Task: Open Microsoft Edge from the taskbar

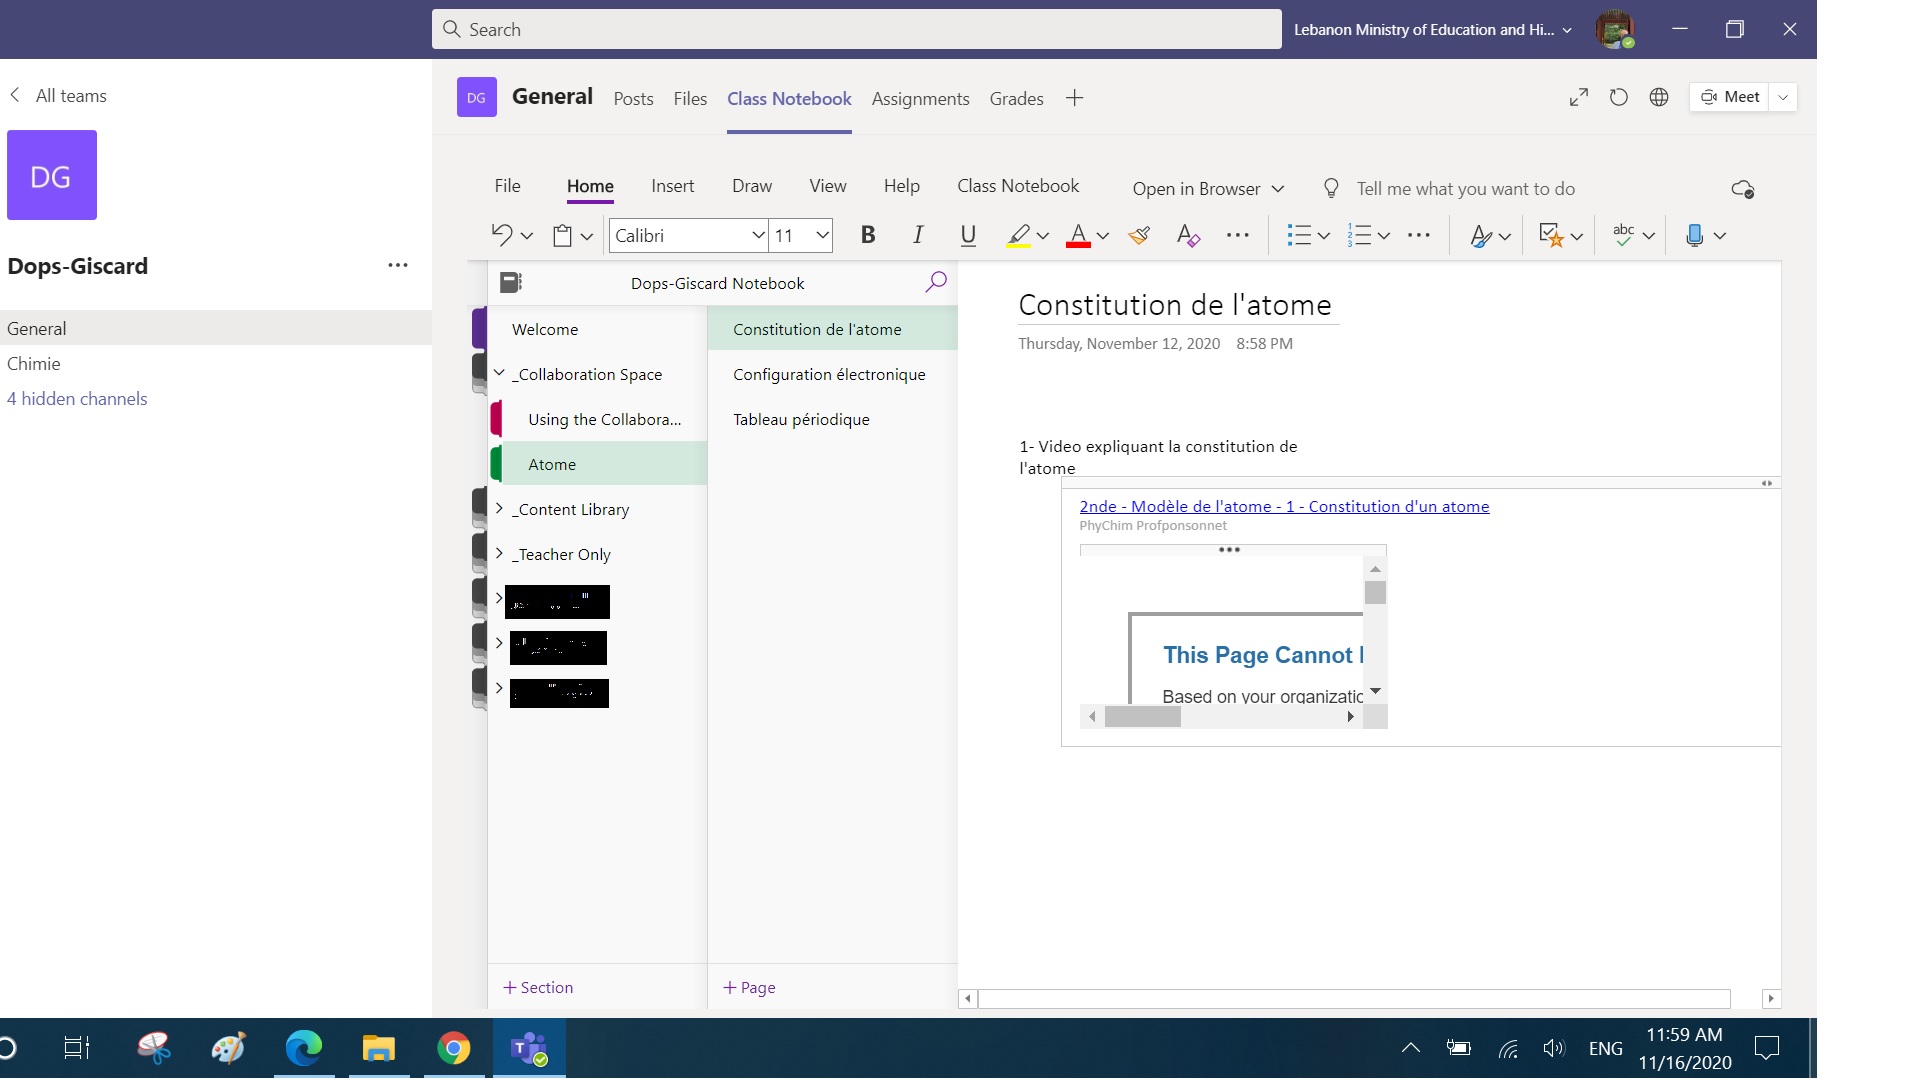Action: tap(304, 1048)
